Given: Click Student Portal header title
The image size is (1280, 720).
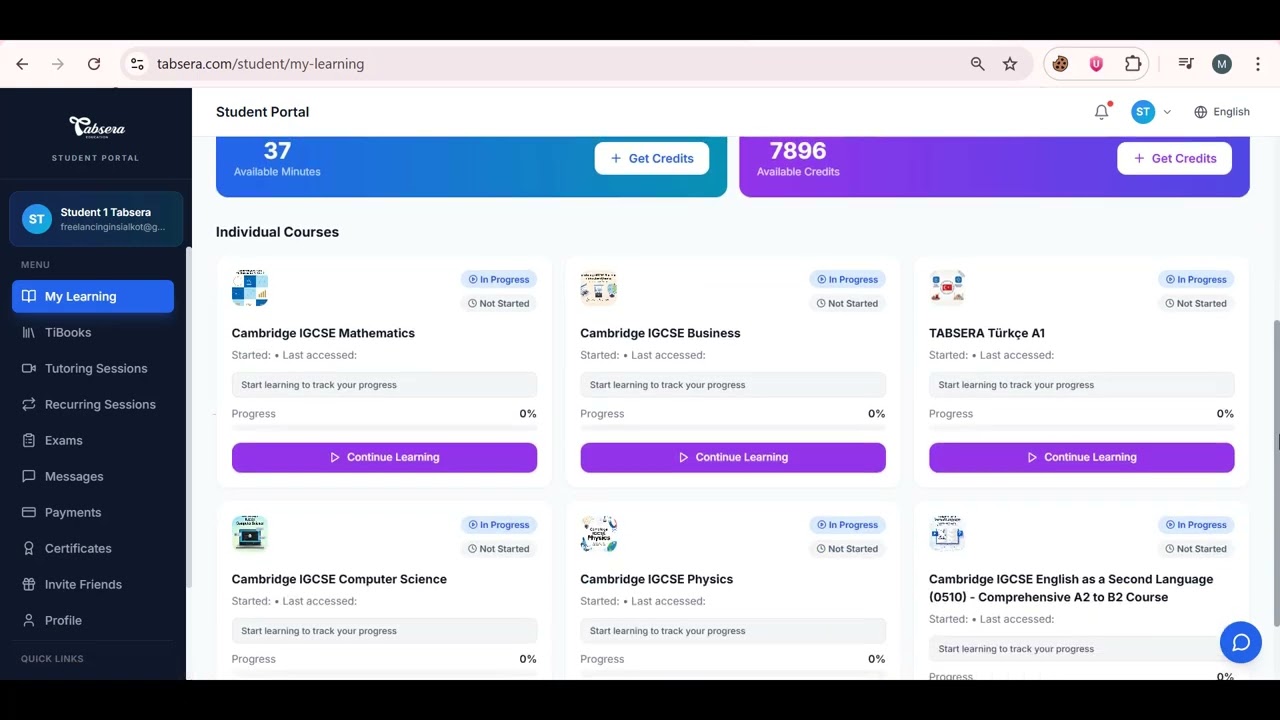Looking at the screenshot, I should coord(262,112).
